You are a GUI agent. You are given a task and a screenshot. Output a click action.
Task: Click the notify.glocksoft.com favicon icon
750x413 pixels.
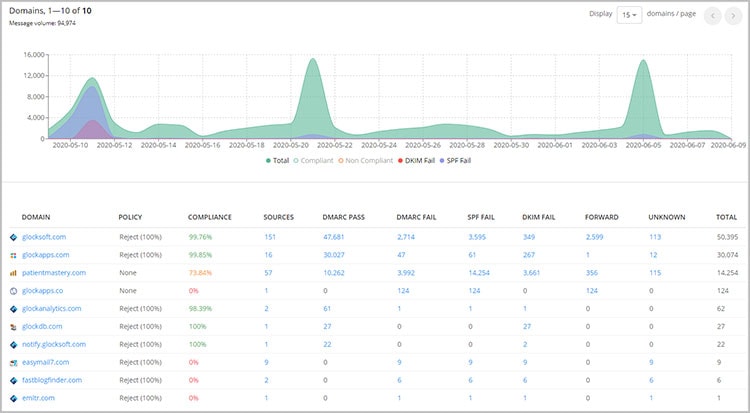13,345
